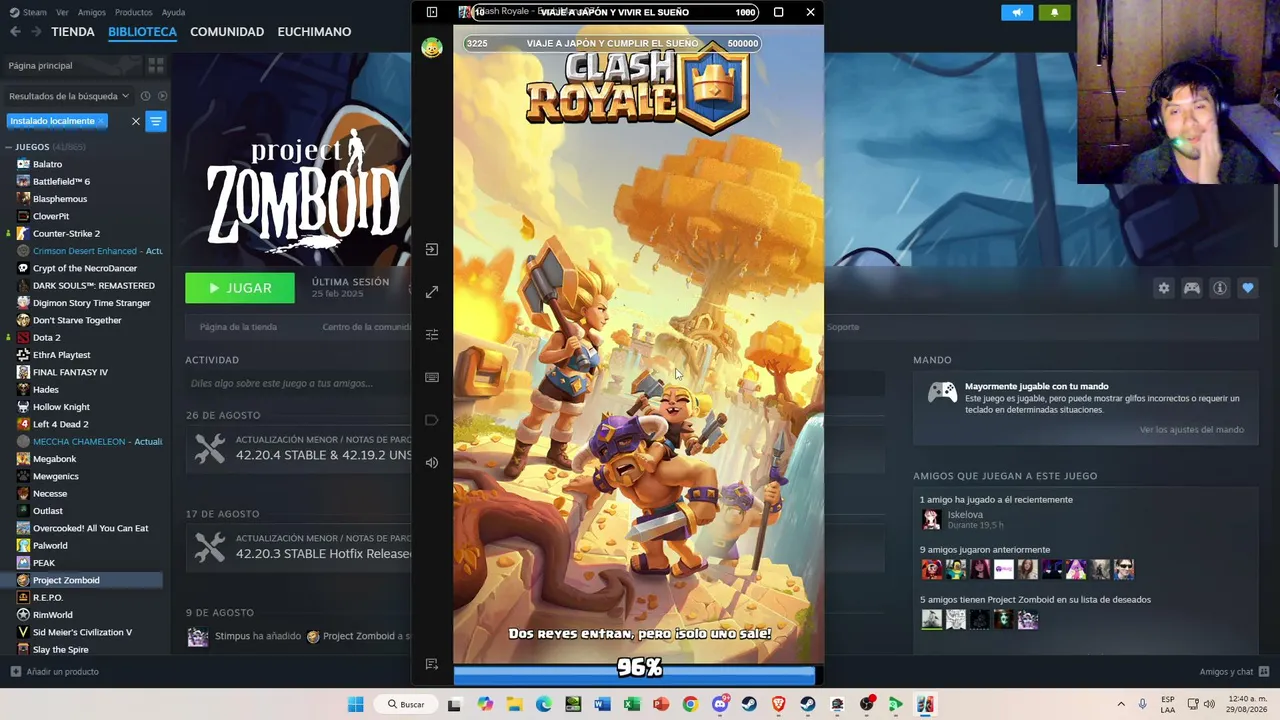The image size is (1280, 720).
Task: Click the ready-to-play filter icon
Action: [x=162, y=96]
